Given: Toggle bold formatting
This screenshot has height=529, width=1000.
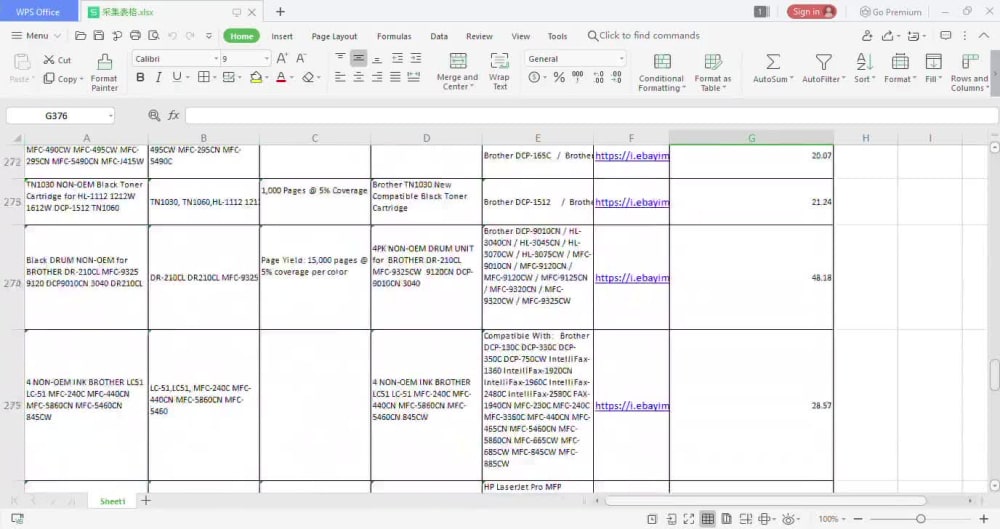Looking at the screenshot, I should tap(140, 77).
